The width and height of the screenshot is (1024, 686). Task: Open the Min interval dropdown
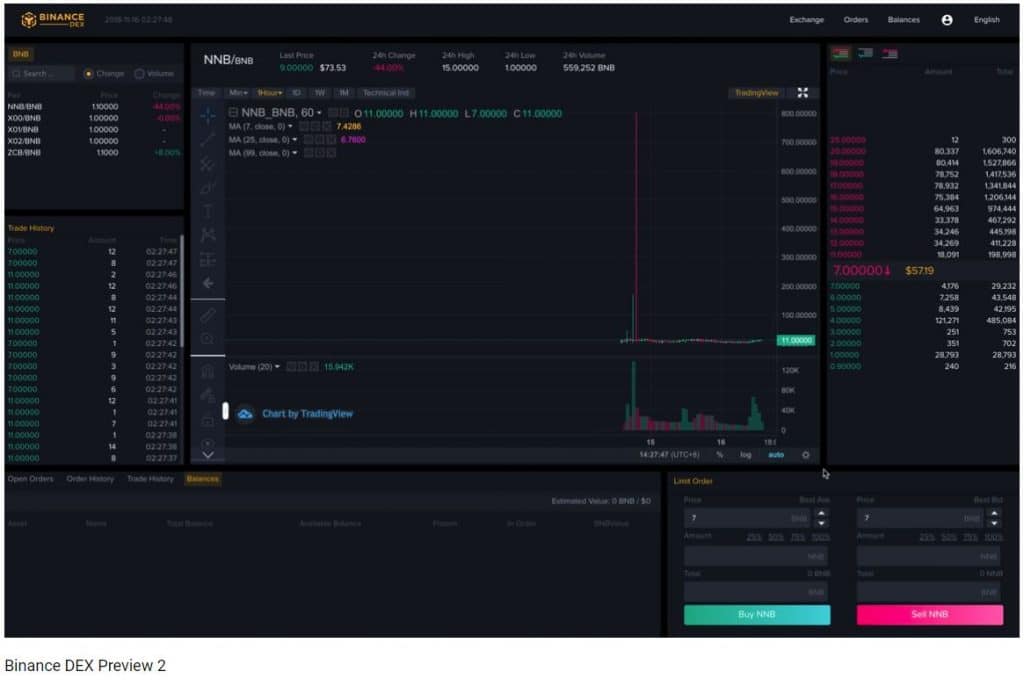pos(238,93)
